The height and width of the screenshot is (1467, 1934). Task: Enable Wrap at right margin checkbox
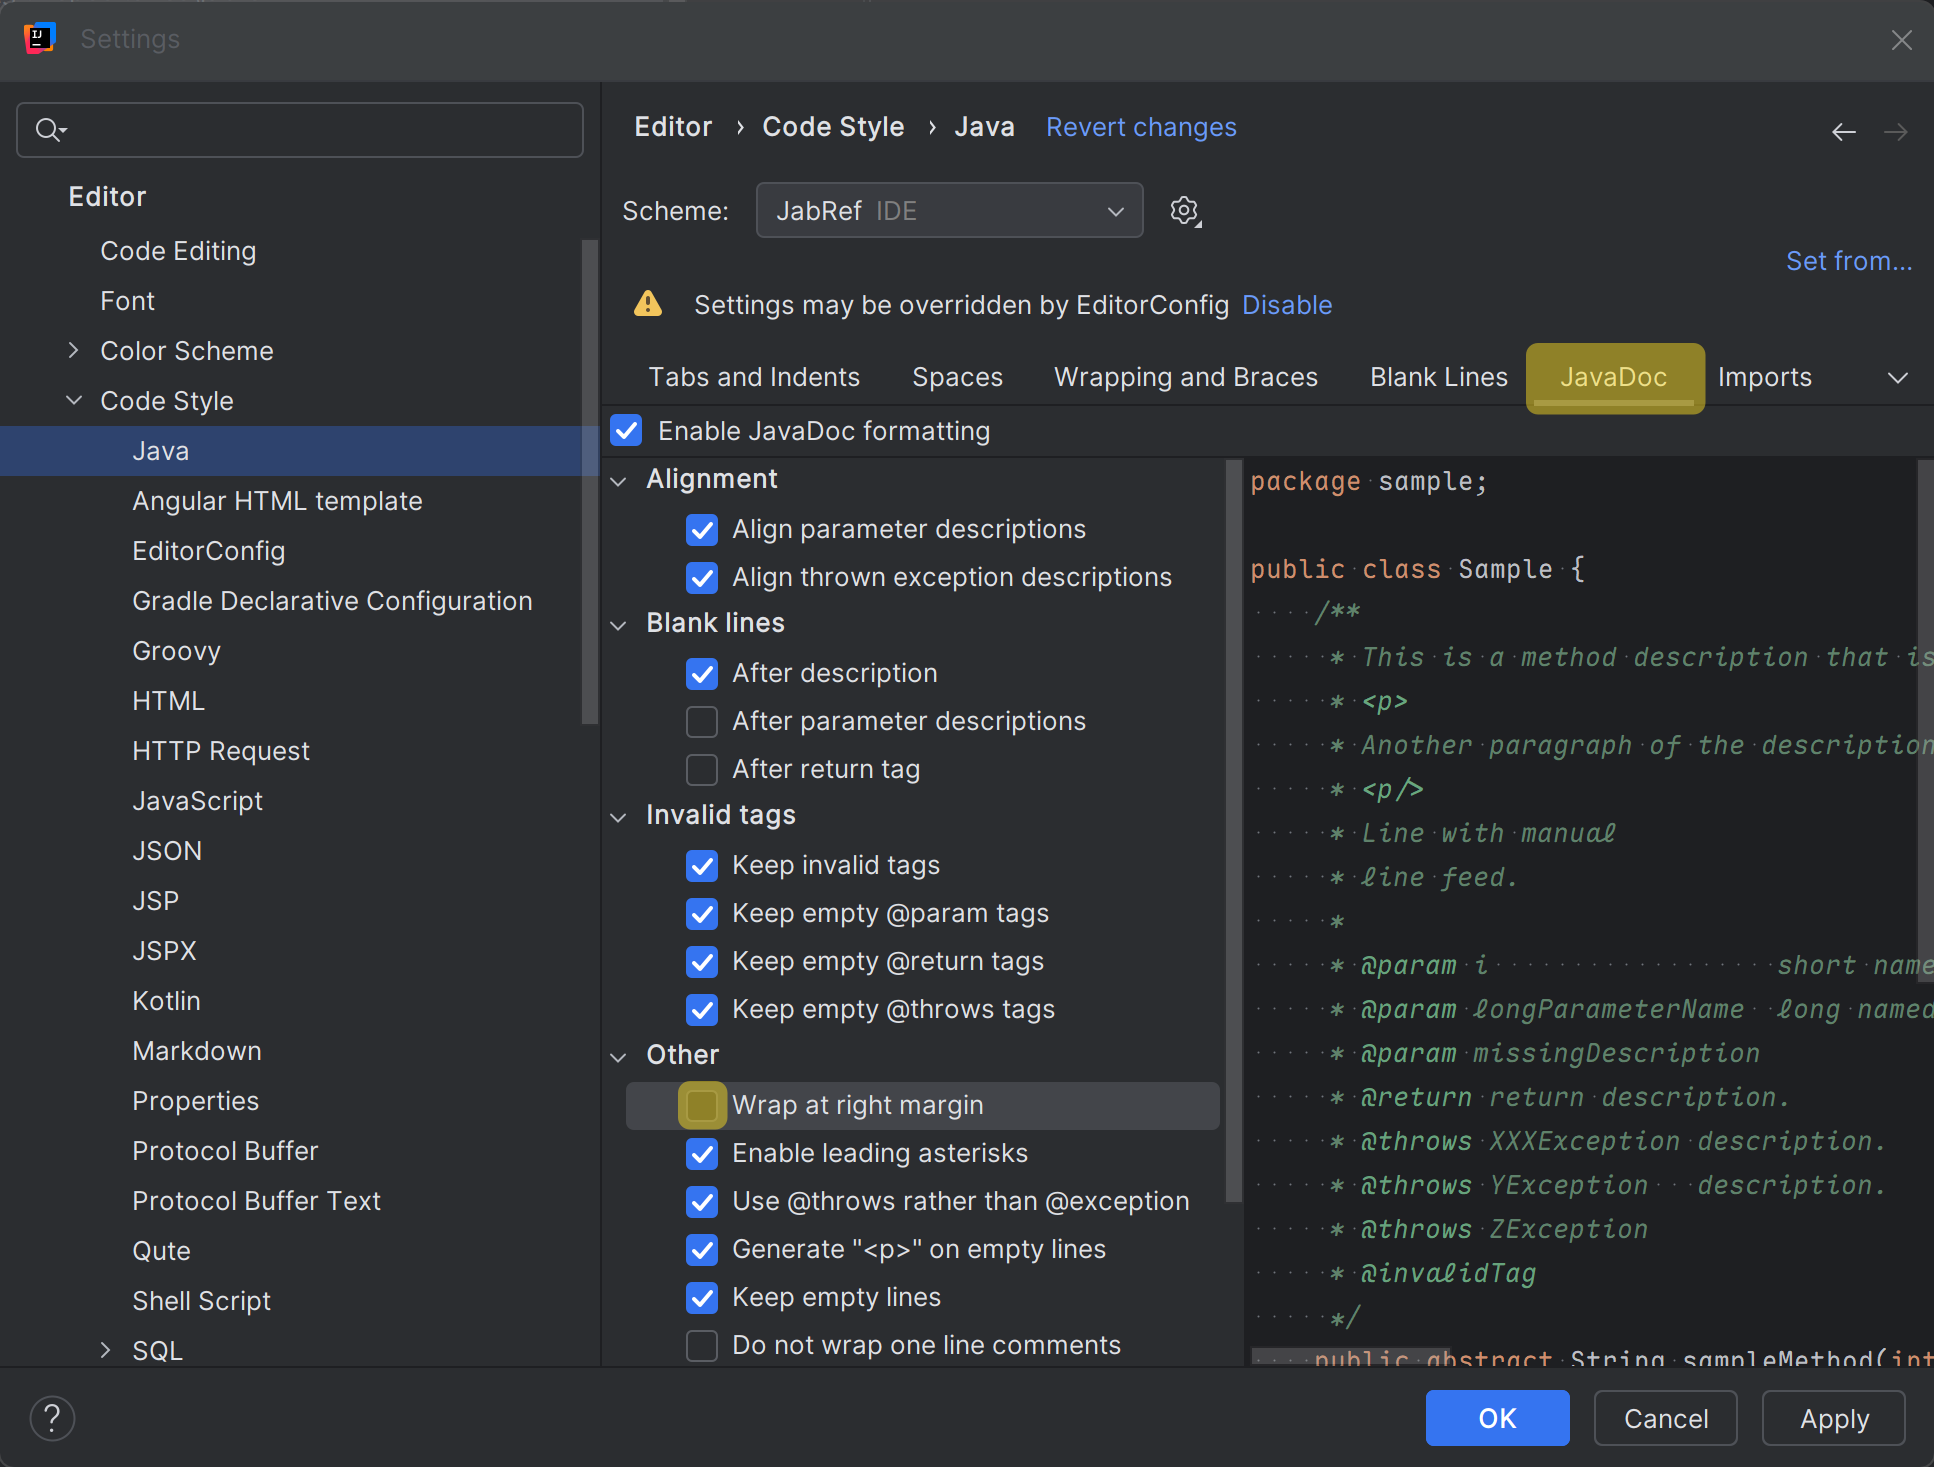(x=702, y=1105)
